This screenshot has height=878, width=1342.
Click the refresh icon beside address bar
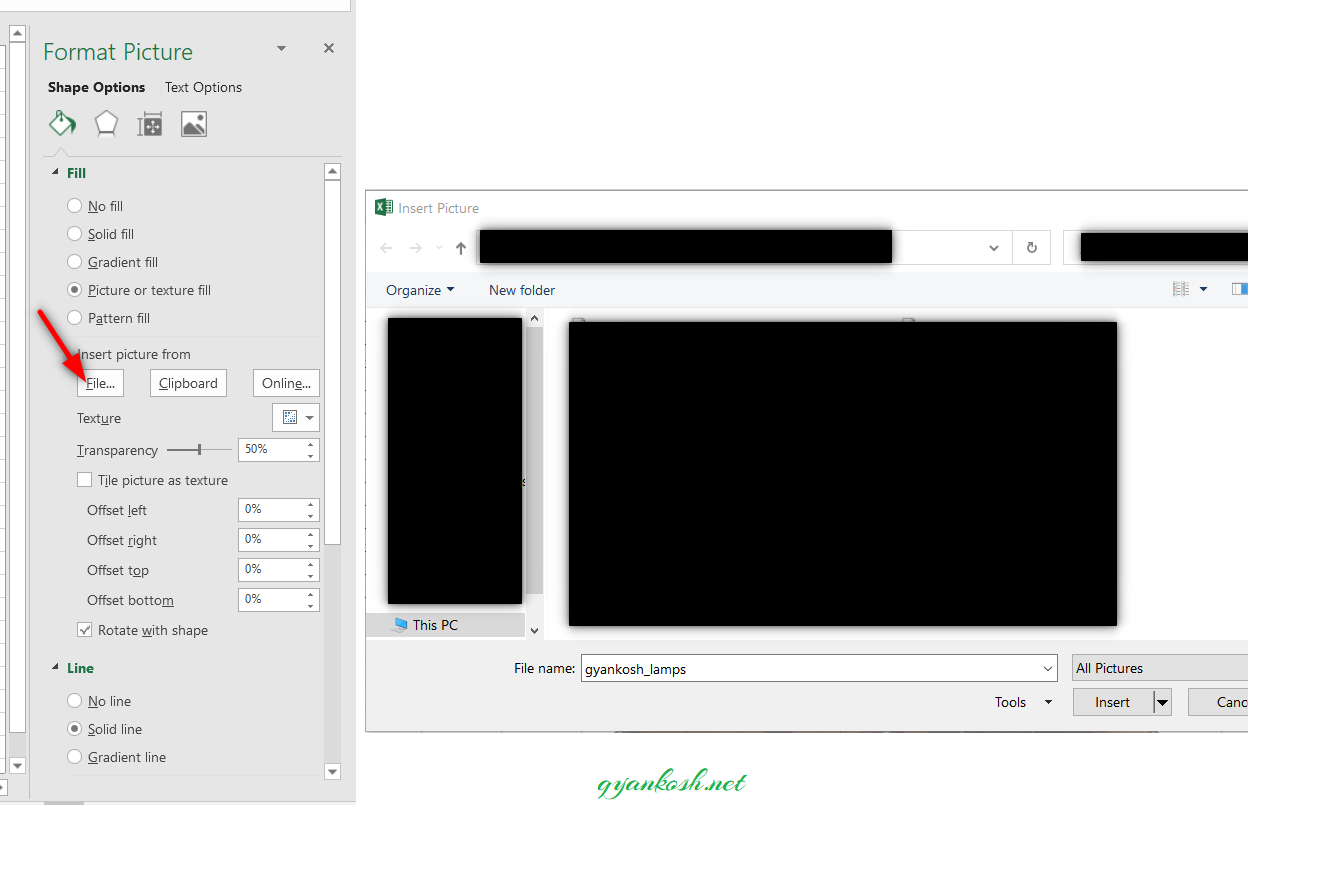[1031, 248]
